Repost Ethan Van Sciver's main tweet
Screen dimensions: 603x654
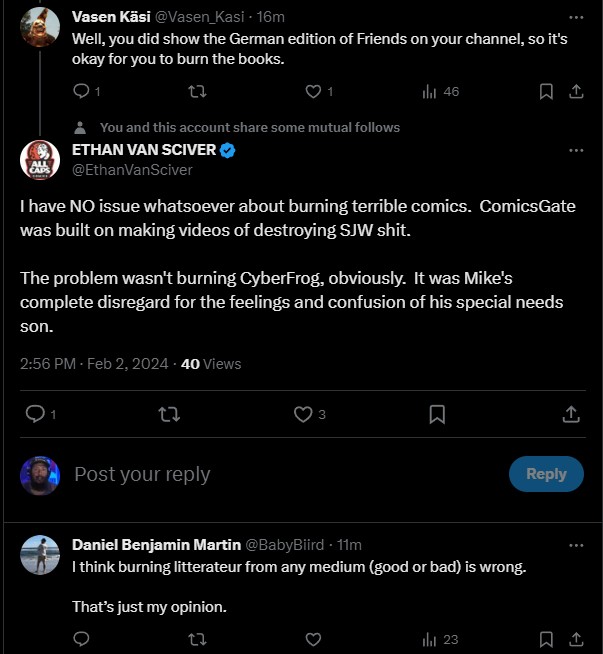pos(169,414)
